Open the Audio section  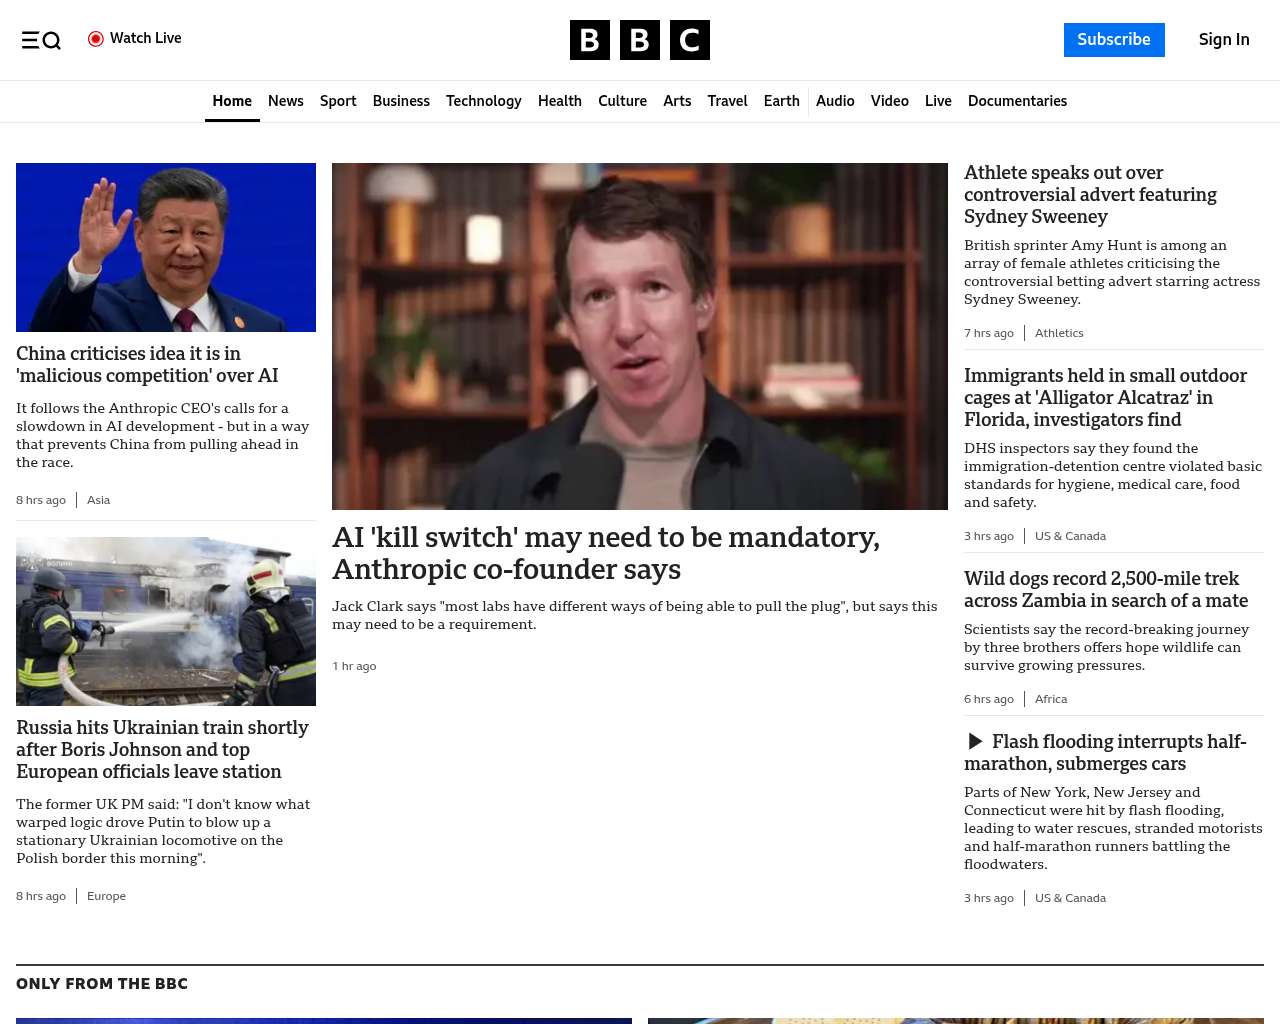[x=835, y=101]
